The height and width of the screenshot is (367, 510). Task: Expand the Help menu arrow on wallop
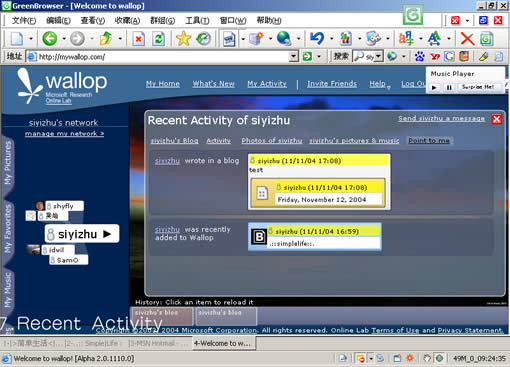pyautogui.click(x=389, y=88)
